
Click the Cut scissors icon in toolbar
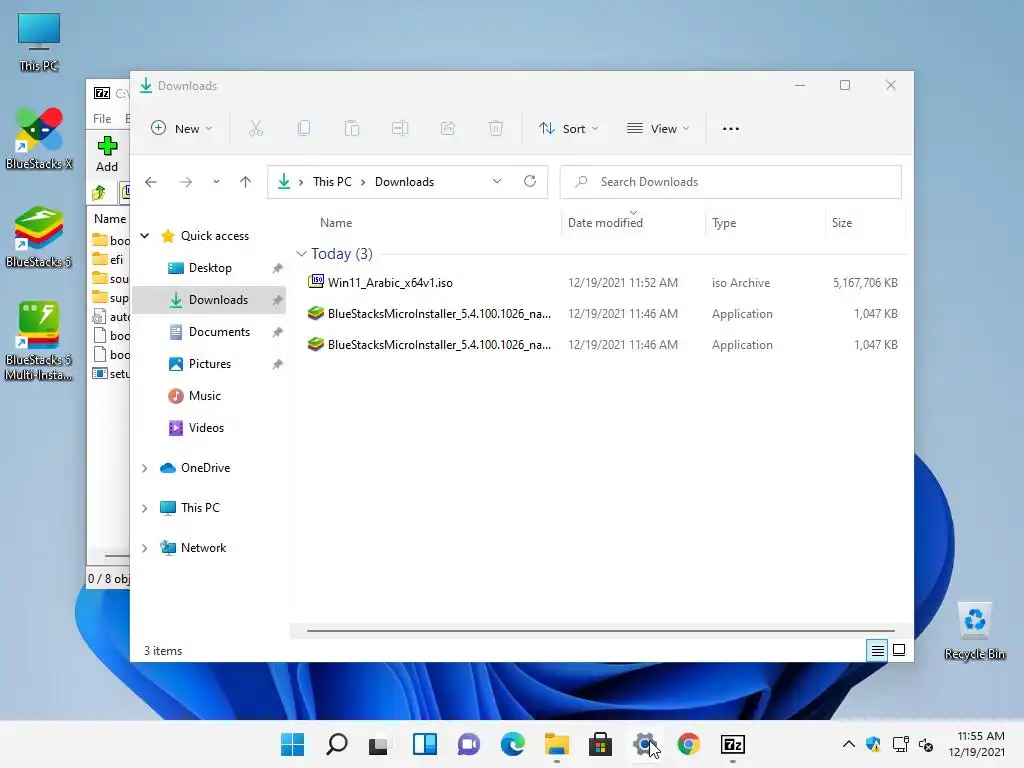tap(255, 129)
